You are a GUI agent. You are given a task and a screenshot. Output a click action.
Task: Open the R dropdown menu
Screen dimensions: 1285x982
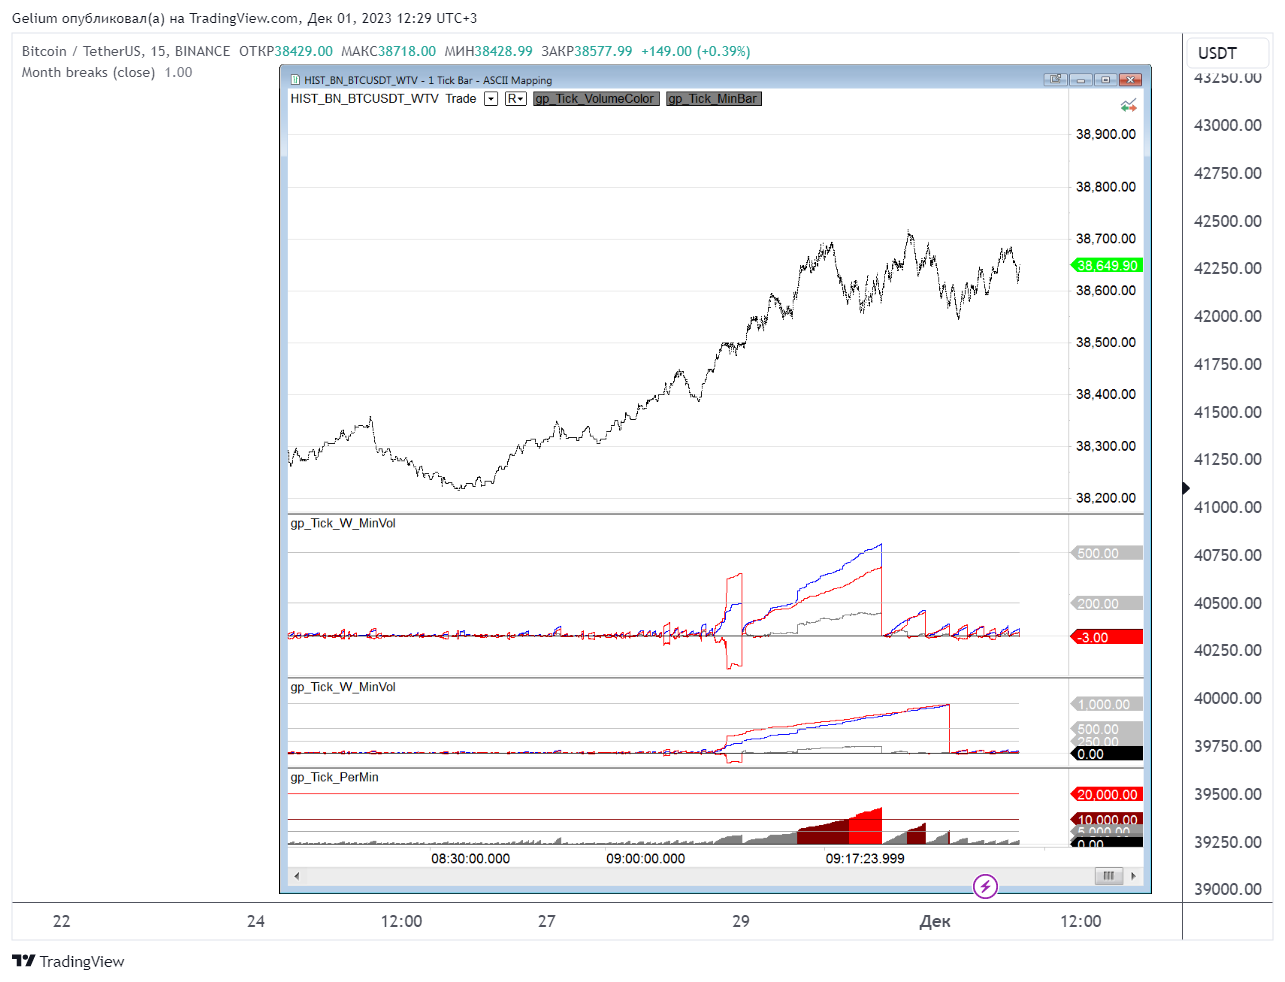515,99
